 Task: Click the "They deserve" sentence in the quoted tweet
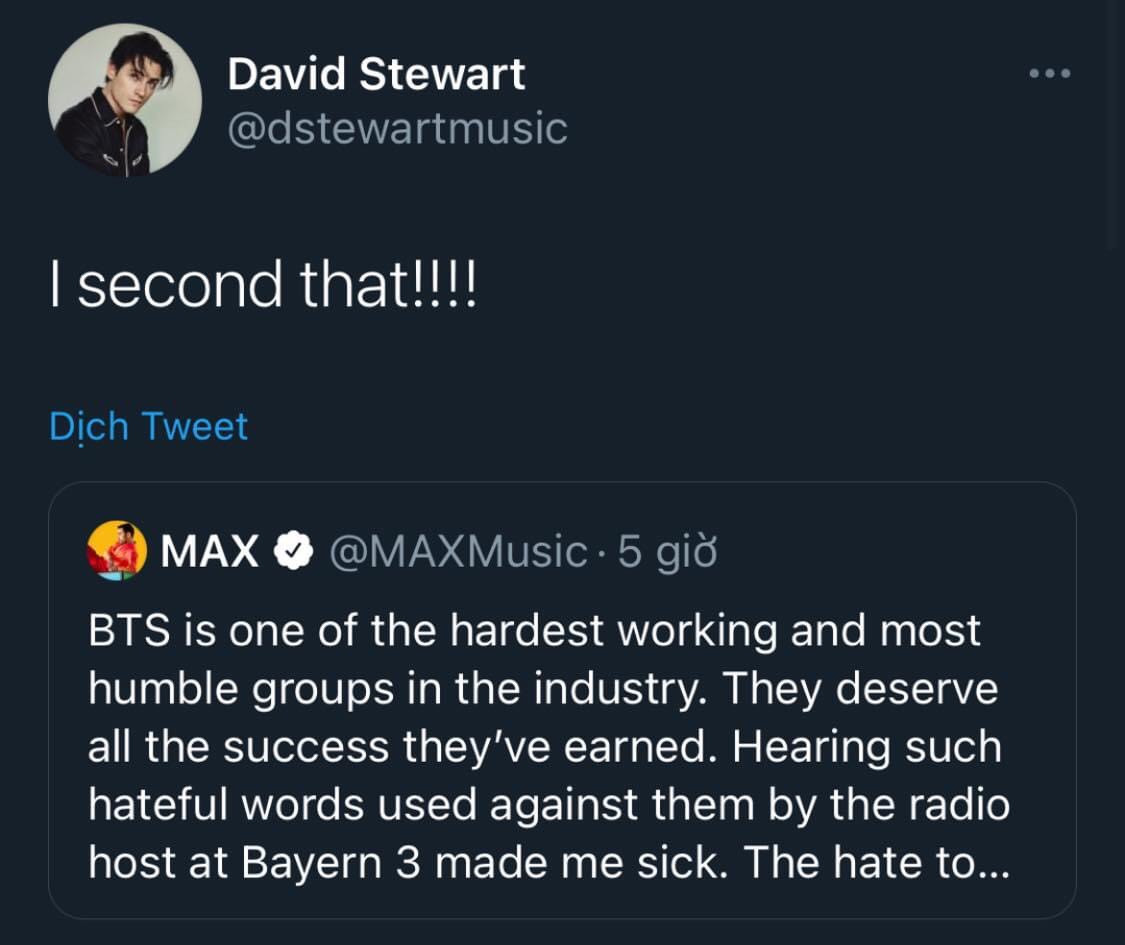tap(859, 689)
